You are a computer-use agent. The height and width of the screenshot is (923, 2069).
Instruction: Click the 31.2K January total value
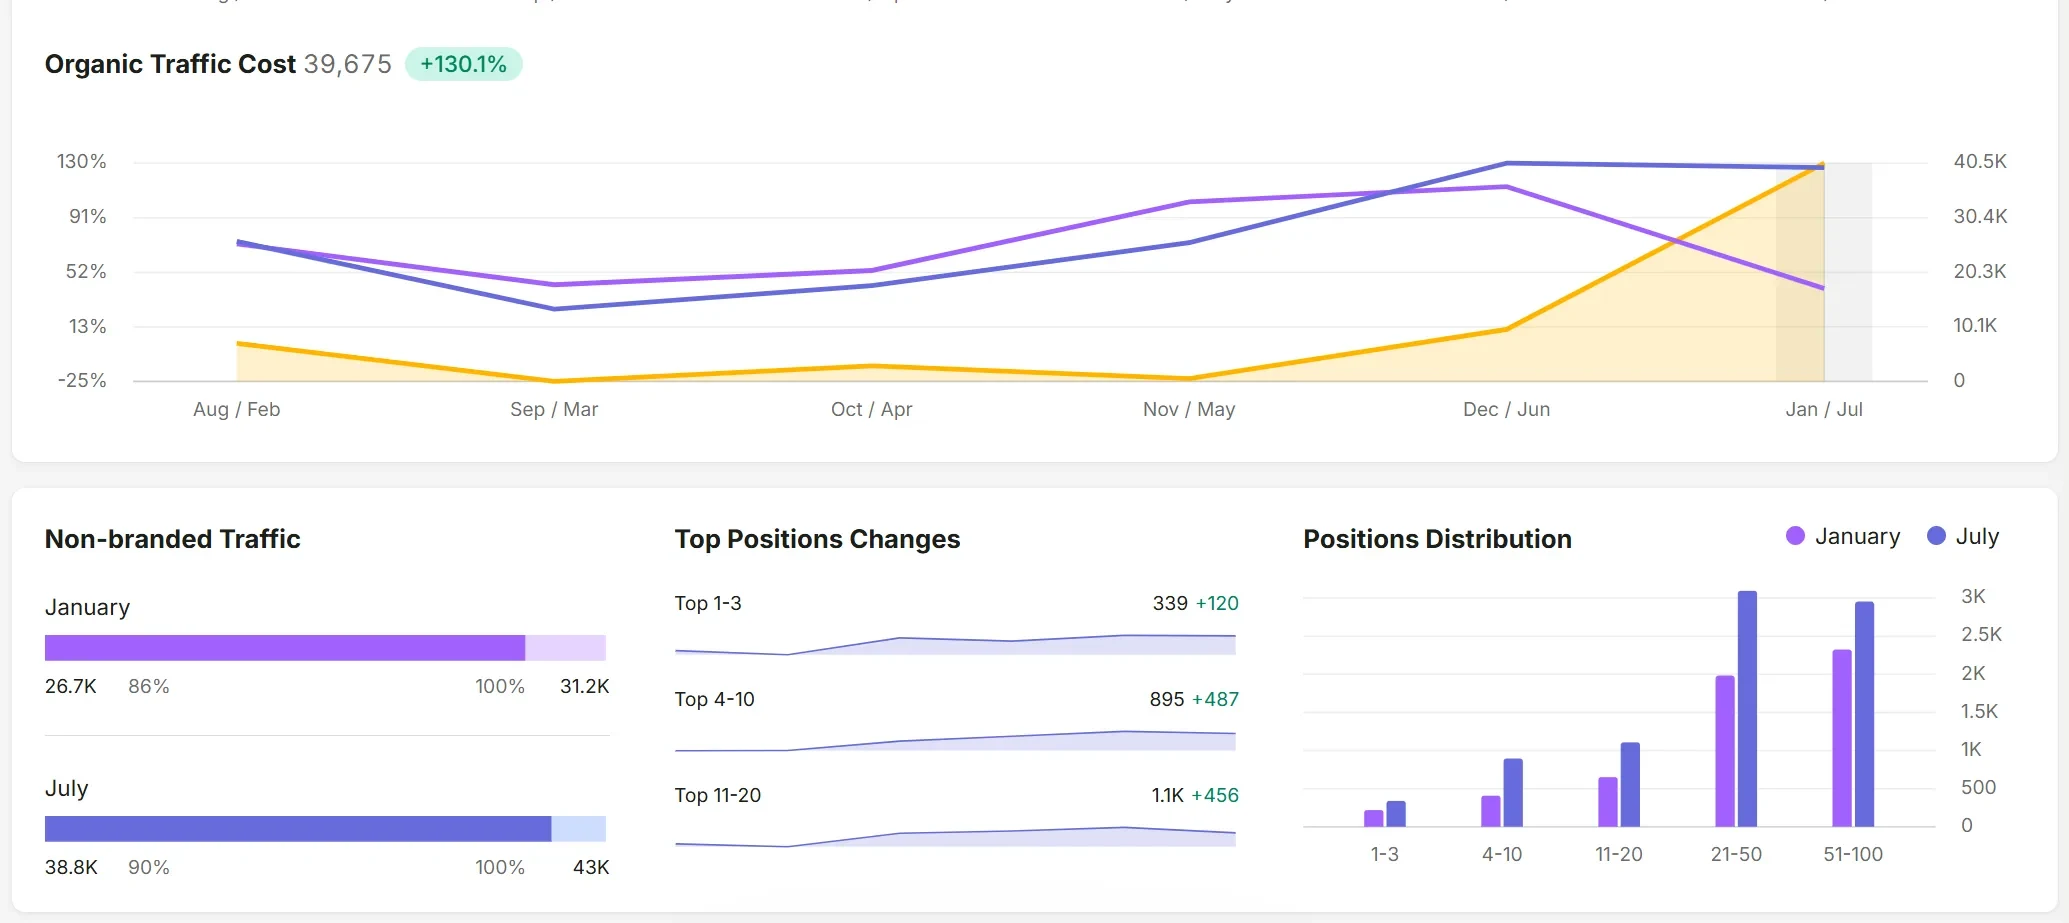pos(584,686)
